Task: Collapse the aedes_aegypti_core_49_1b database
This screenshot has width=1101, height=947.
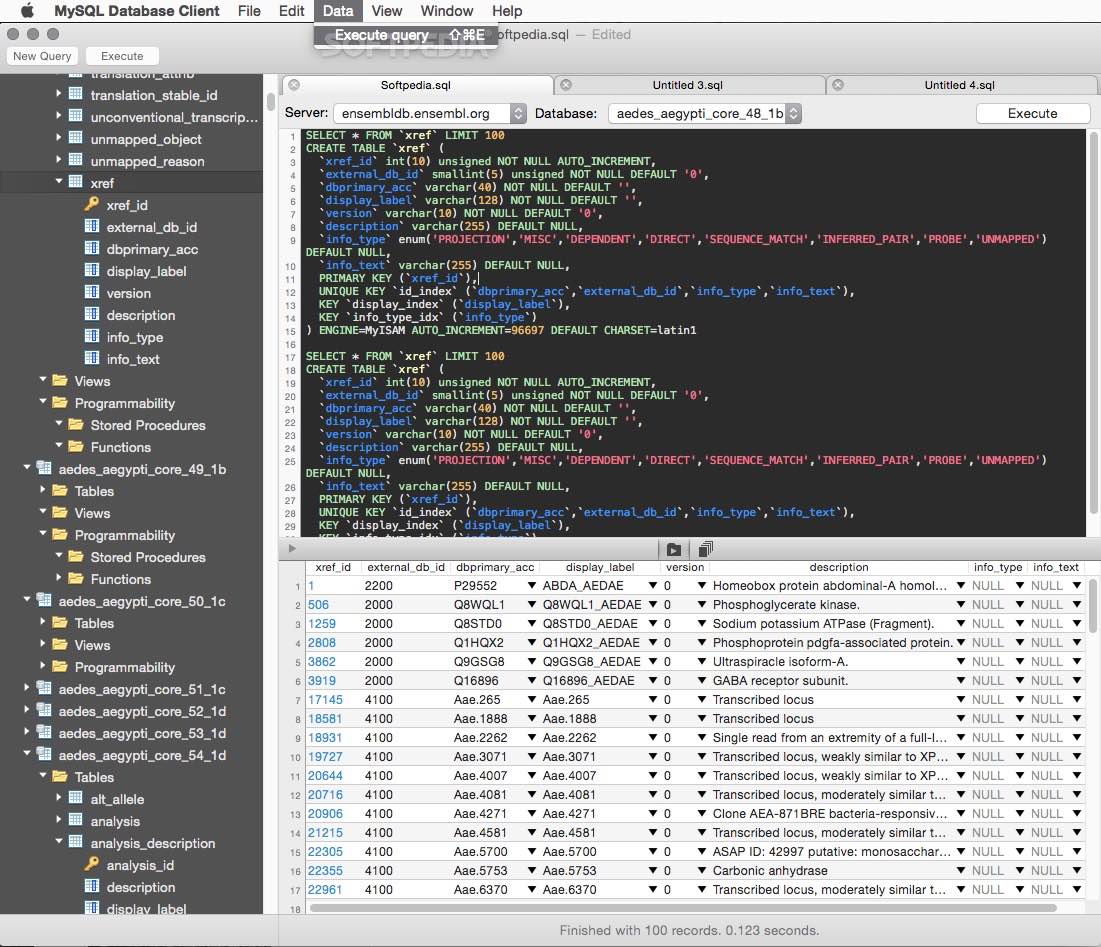Action: point(27,467)
